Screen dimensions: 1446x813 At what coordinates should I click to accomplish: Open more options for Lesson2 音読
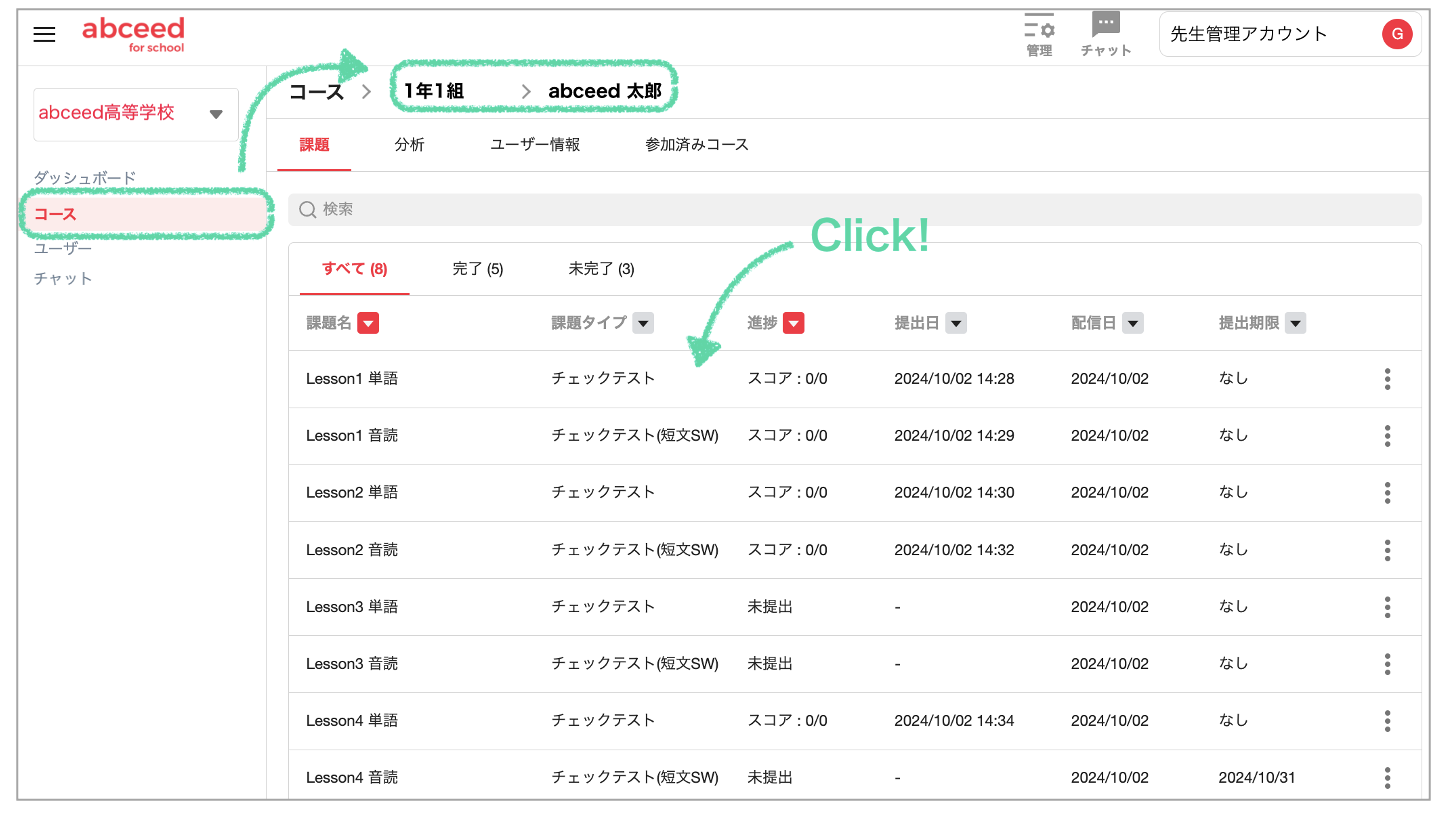point(1387,550)
